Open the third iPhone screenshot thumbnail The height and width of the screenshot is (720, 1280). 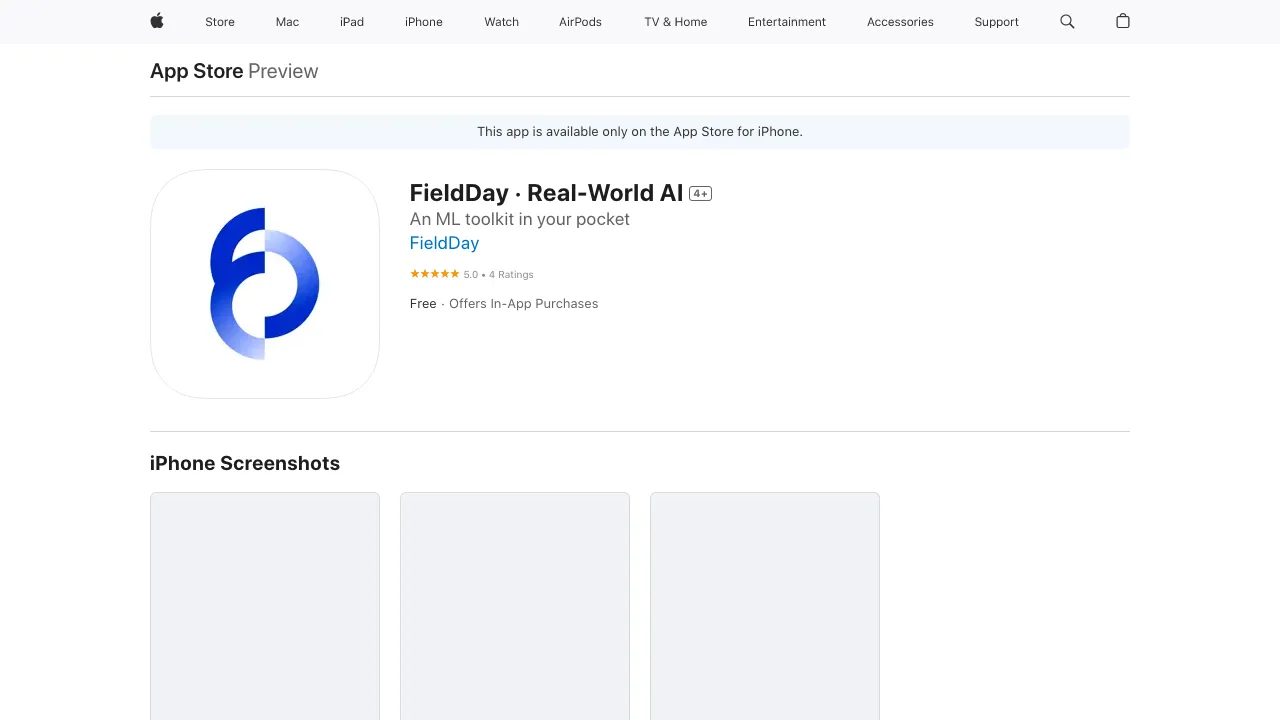[765, 606]
